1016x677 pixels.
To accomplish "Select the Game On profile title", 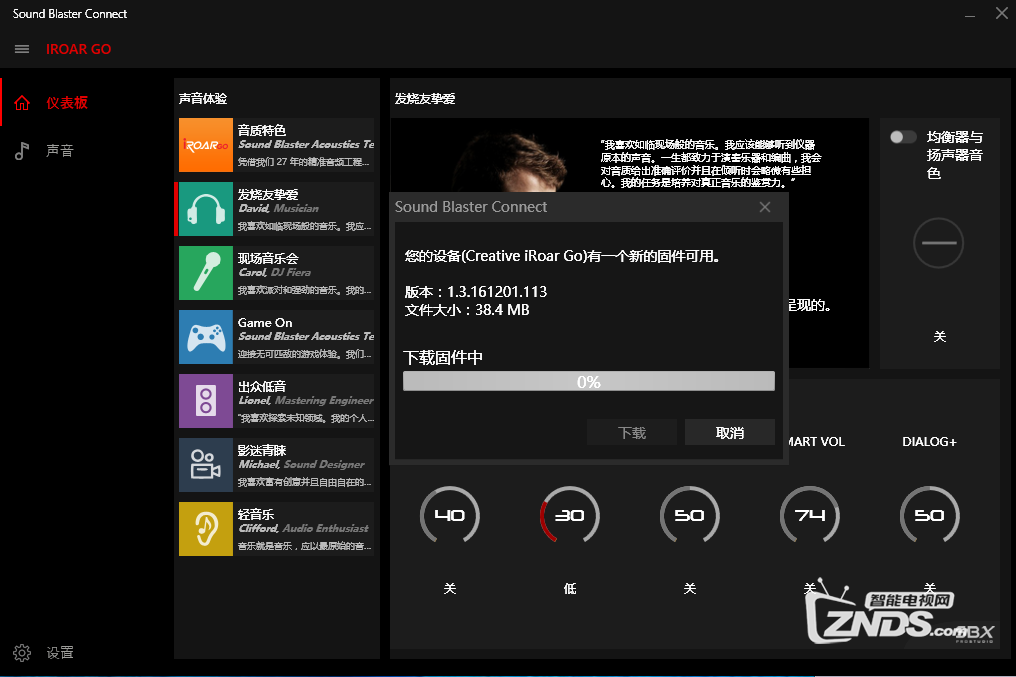I will tap(265, 323).
